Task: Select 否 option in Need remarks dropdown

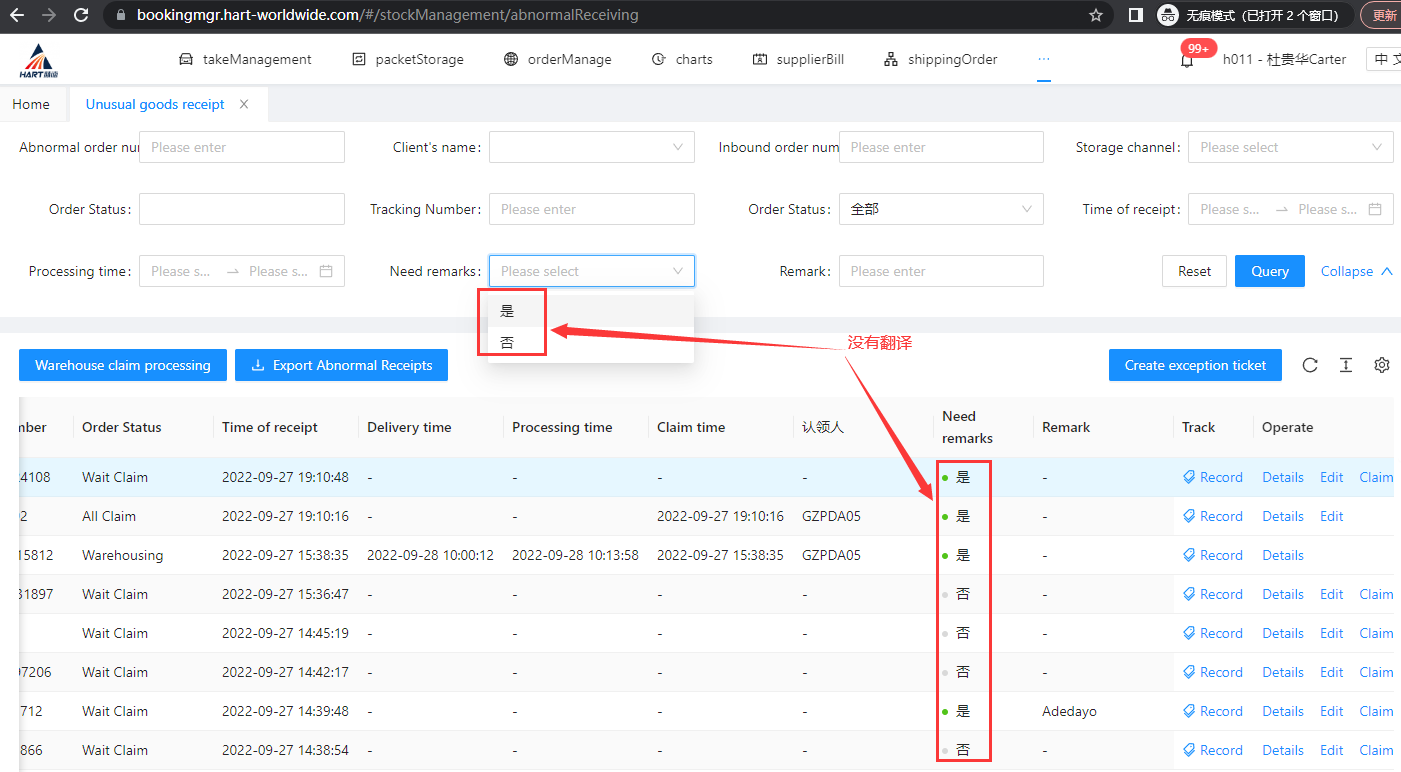Action: tap(508, 342)
